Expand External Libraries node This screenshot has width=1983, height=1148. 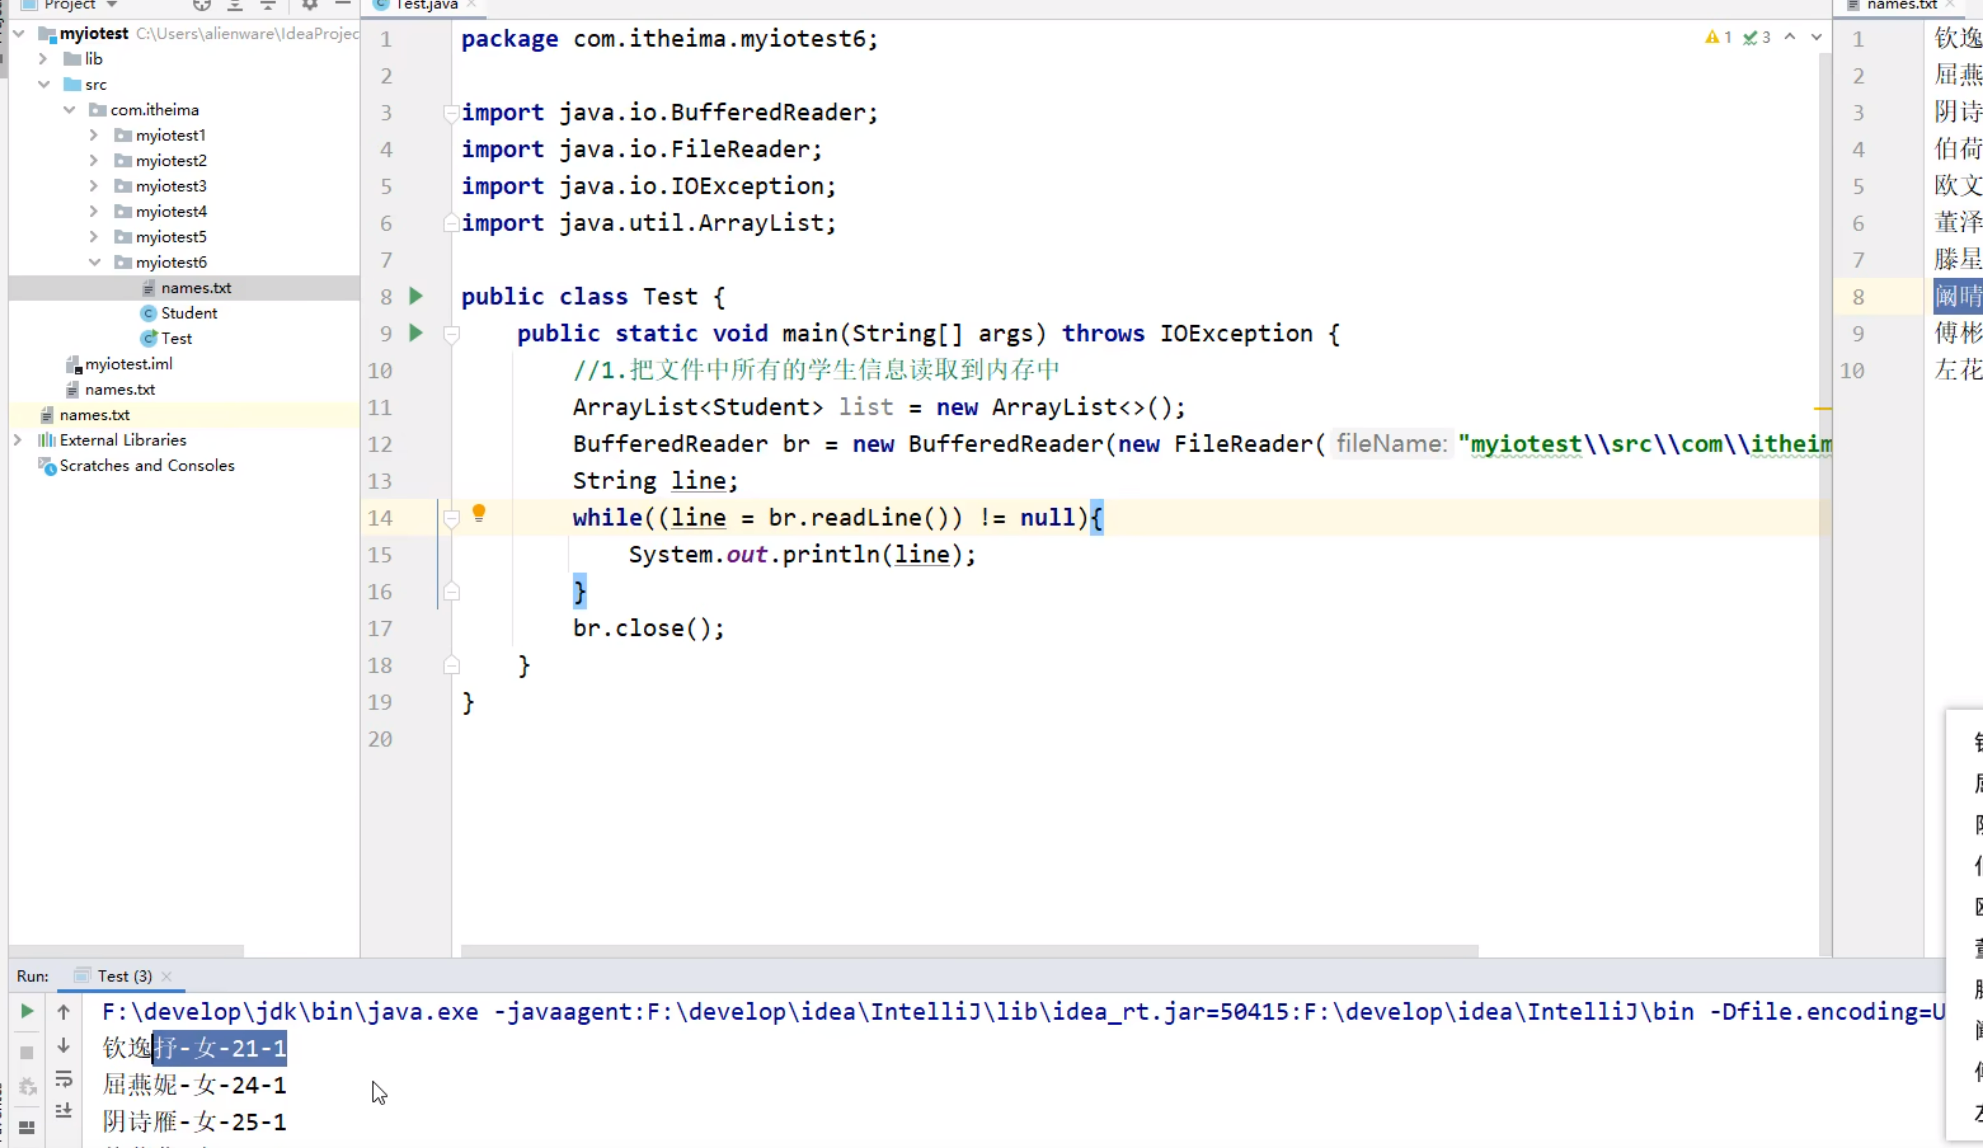[18, 440]
